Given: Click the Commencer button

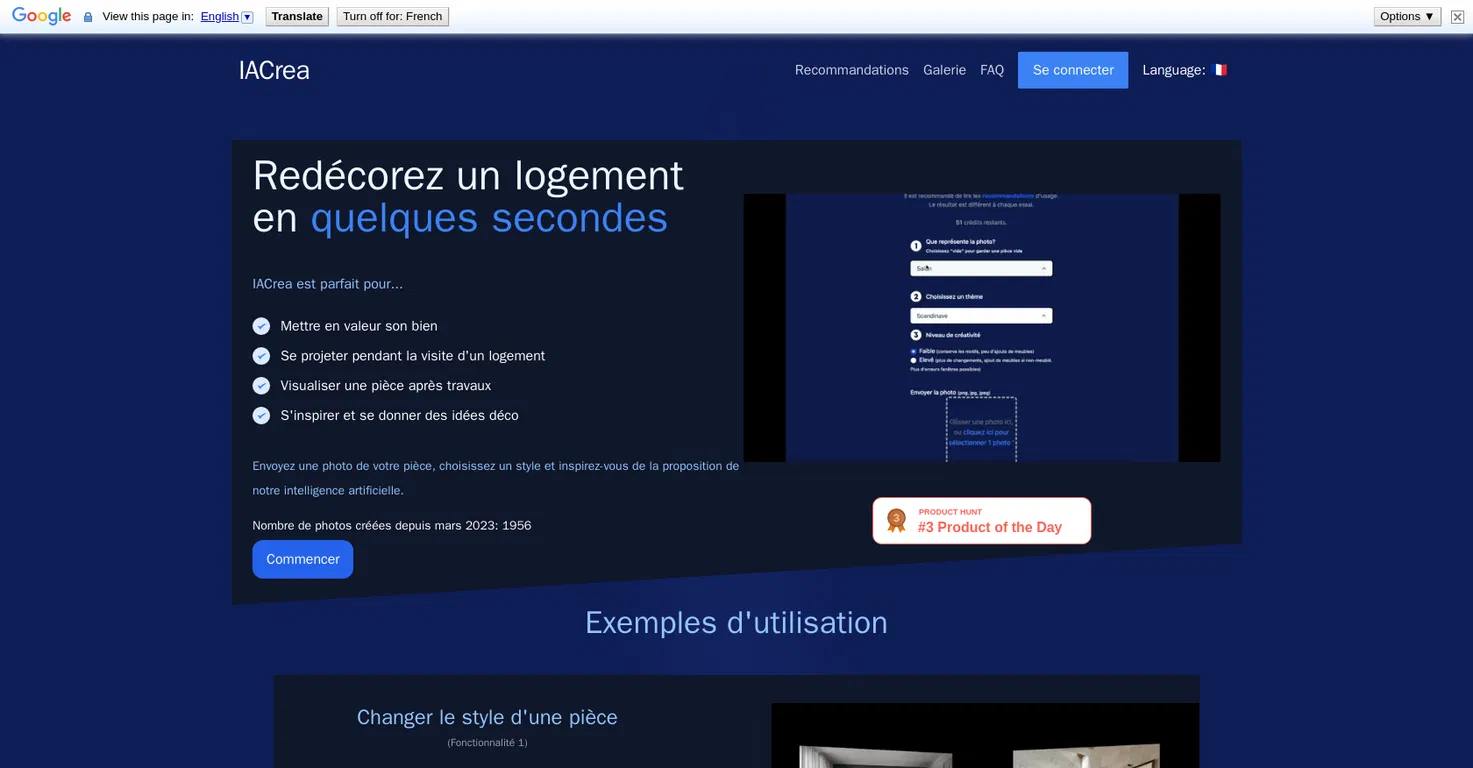Looking at the screenshot, I should pos(303,559).
